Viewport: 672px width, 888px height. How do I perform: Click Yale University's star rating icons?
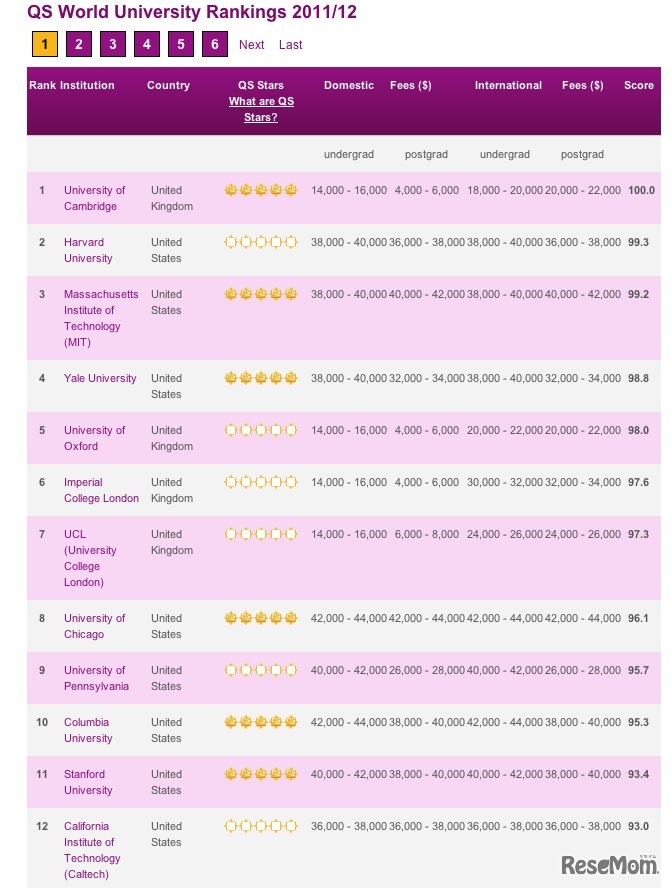[259, 378]
